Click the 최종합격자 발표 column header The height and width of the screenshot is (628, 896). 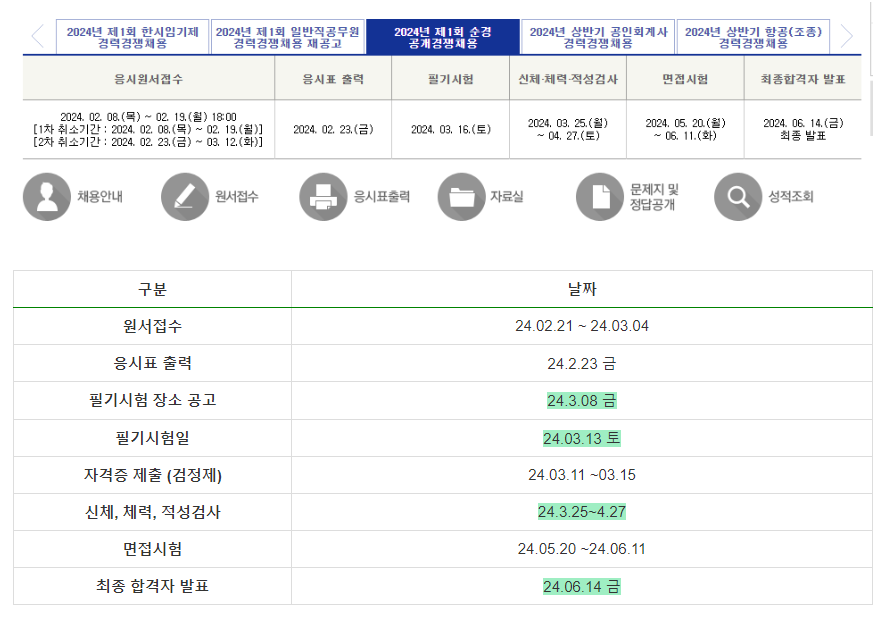pyautogui.click(x=803, y=79)
